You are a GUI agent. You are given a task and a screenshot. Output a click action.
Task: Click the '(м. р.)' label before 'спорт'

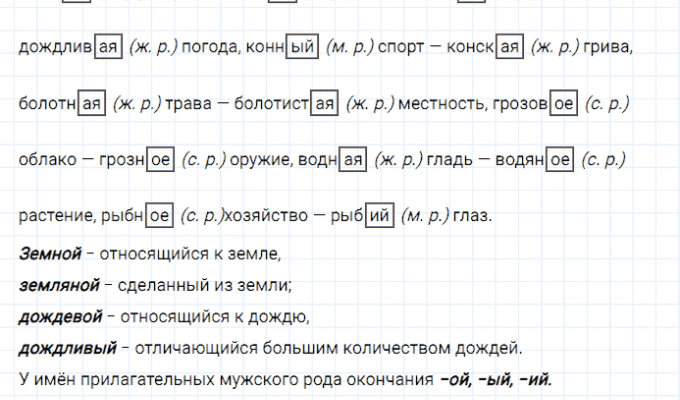pos(350,47)
